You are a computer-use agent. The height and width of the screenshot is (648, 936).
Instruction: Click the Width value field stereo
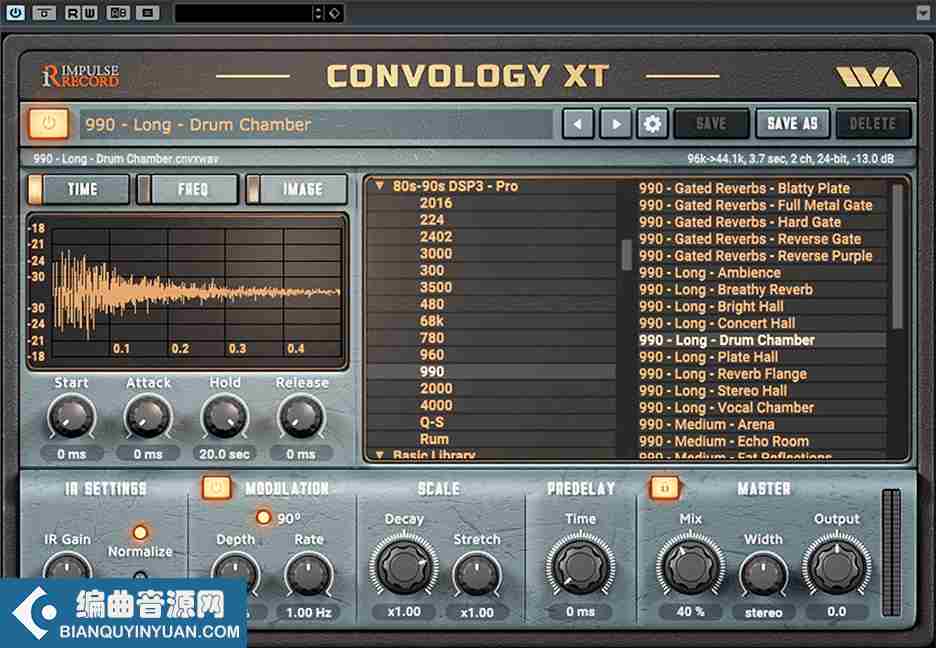click(763, 612)
